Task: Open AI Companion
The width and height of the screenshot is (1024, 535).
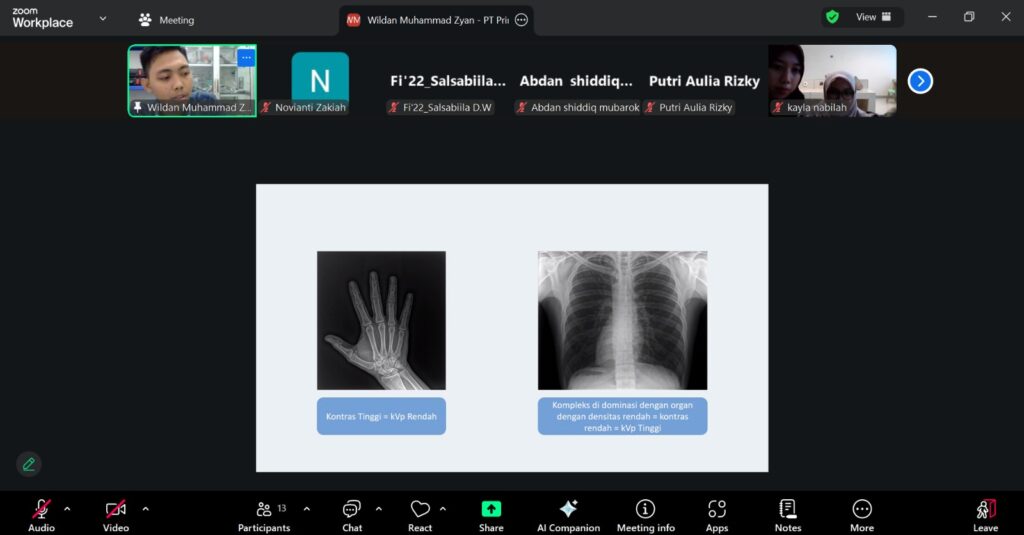Action: 568,514
